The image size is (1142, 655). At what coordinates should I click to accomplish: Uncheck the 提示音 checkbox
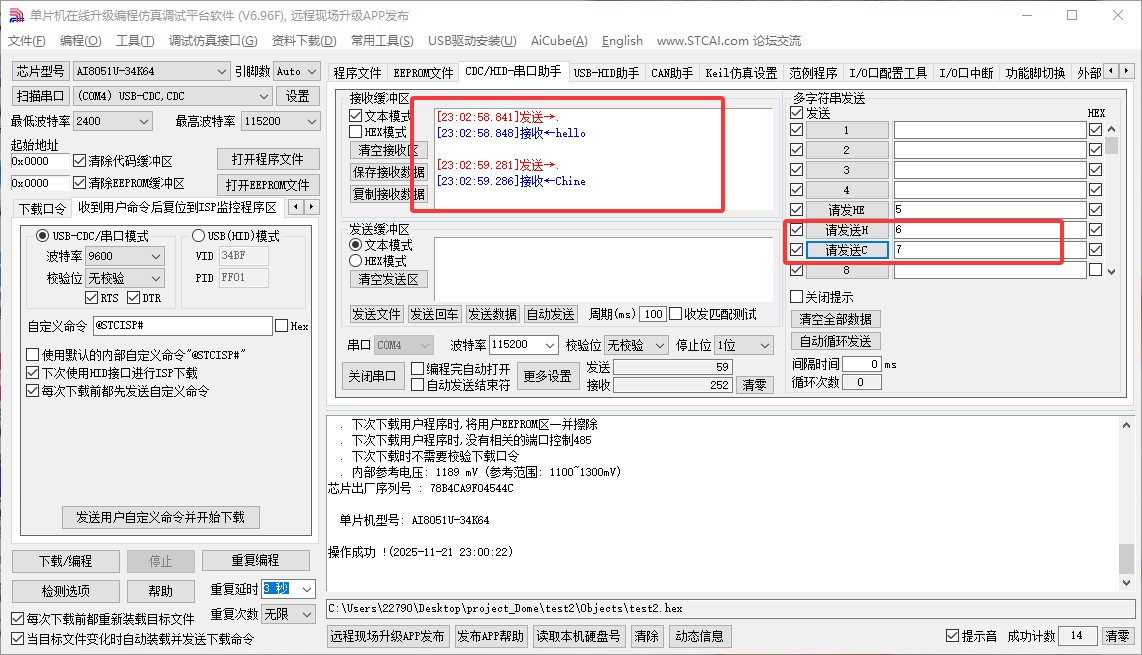(950, 635)
